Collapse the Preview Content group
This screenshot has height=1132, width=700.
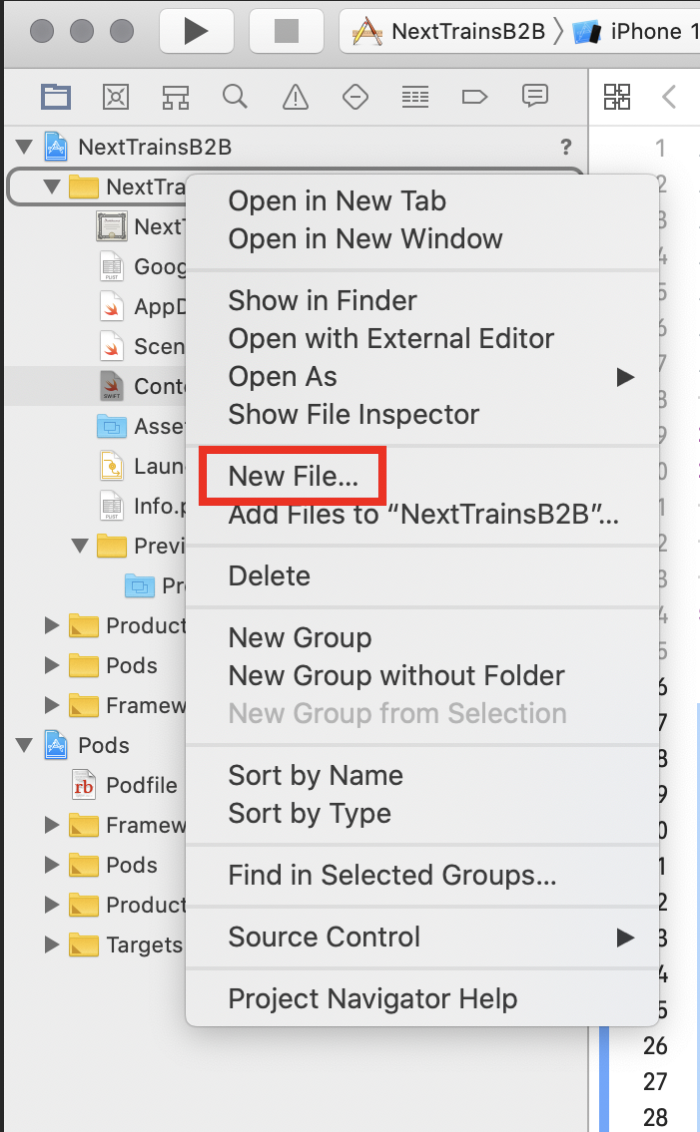[80, 546]
